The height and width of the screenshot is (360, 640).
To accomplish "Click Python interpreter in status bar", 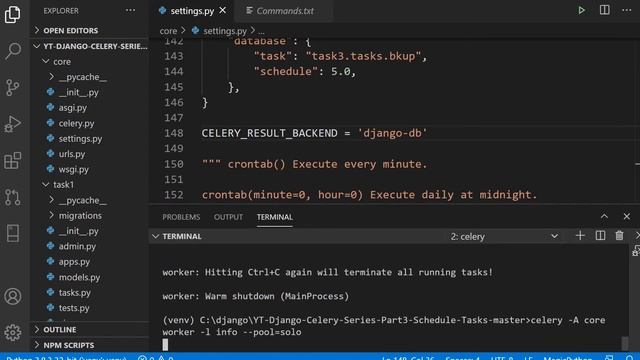I will [x=67, y=358].
